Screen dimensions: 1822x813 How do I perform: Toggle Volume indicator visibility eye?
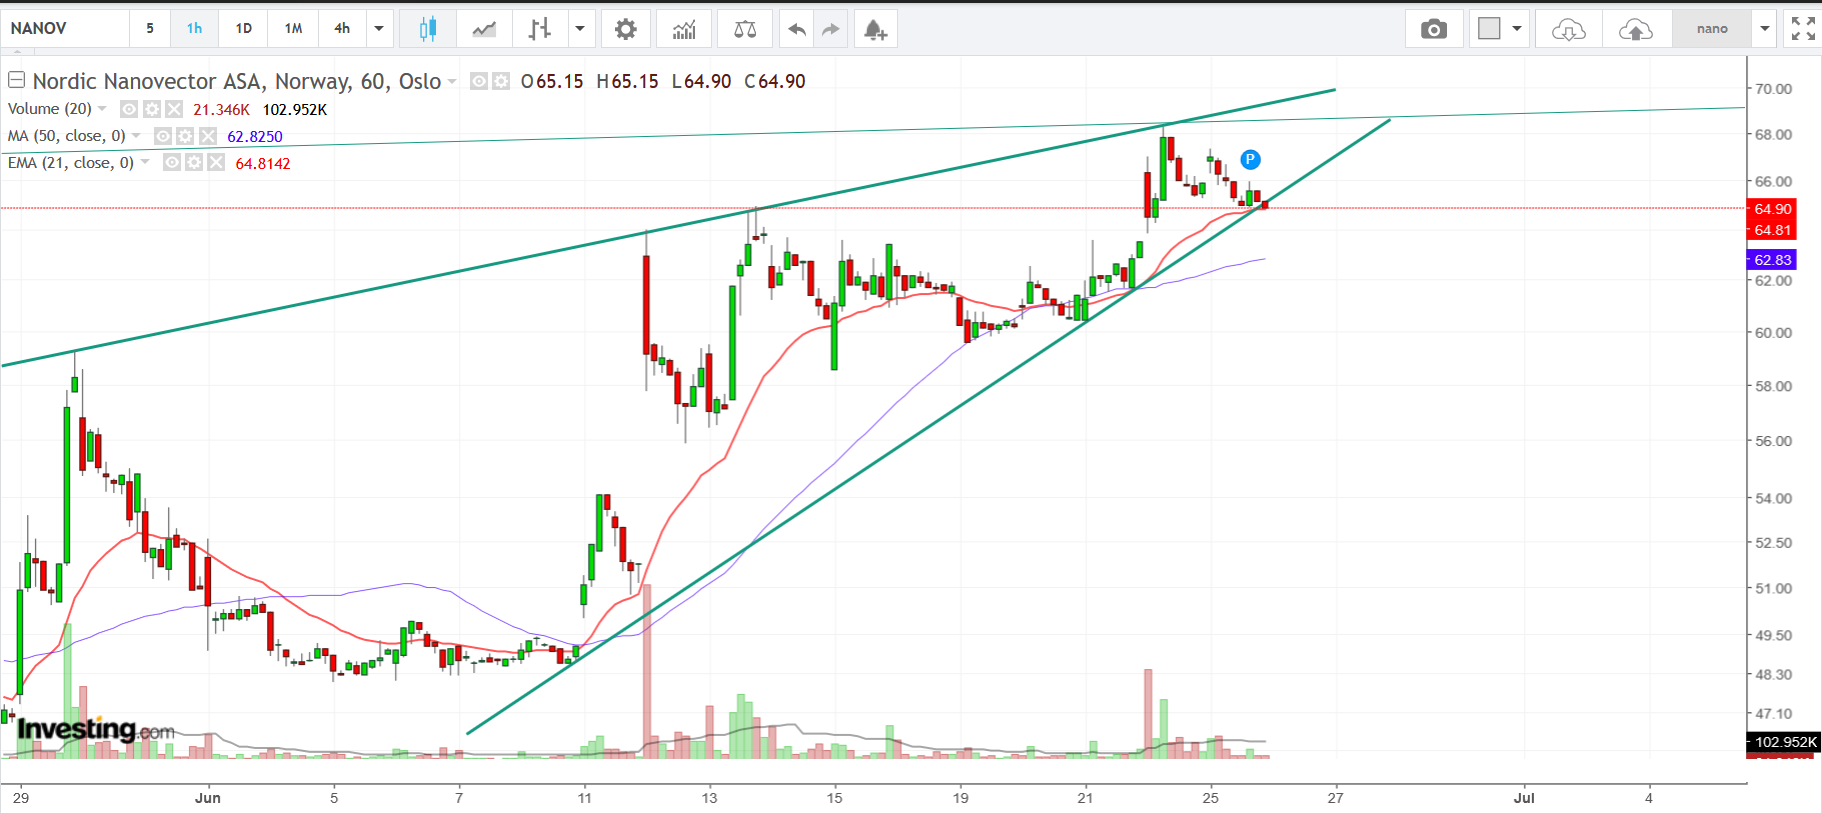coord(129,109)
